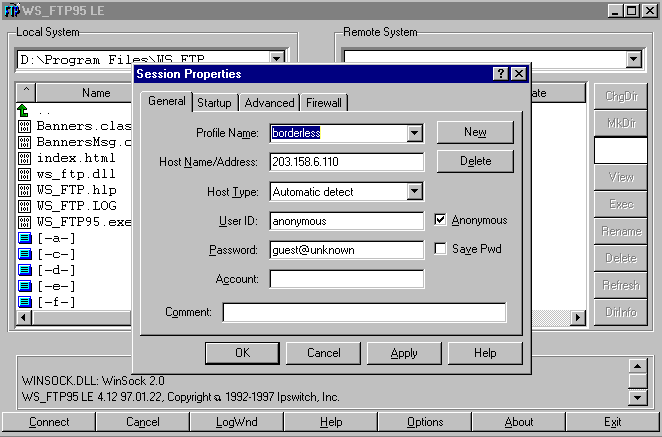Viewport: 662px width, 437px height.
Task: Click the remote Refresh button
Action: [x=621, y=285]
